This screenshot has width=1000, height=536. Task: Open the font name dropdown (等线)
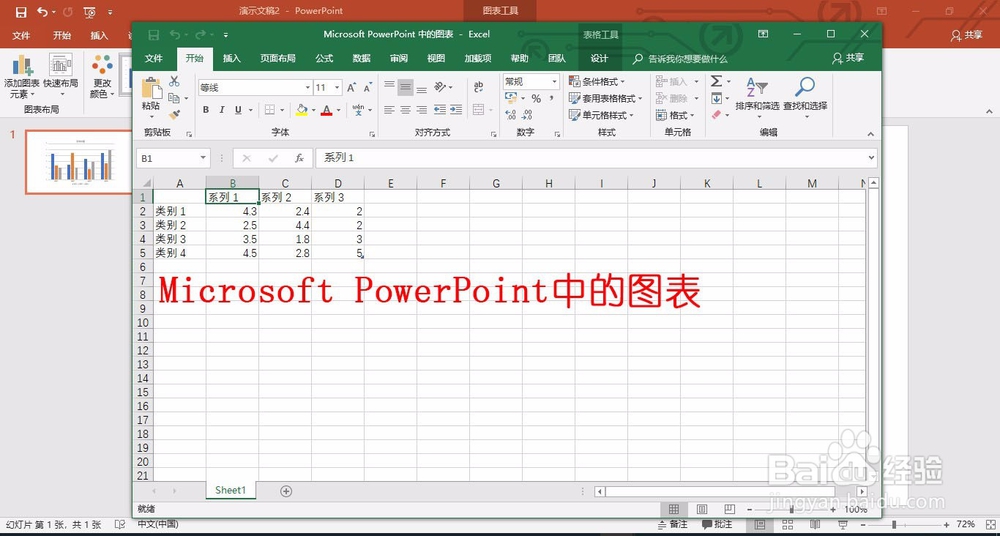click(307, 87)
